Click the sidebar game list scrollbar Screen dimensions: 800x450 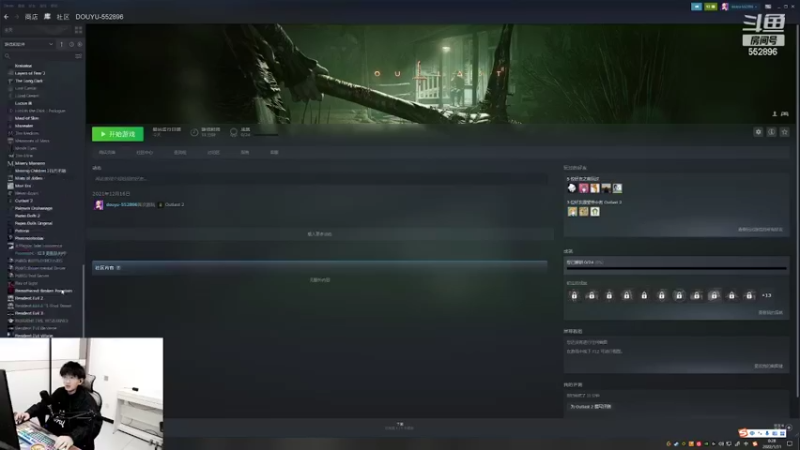[83, 301]
